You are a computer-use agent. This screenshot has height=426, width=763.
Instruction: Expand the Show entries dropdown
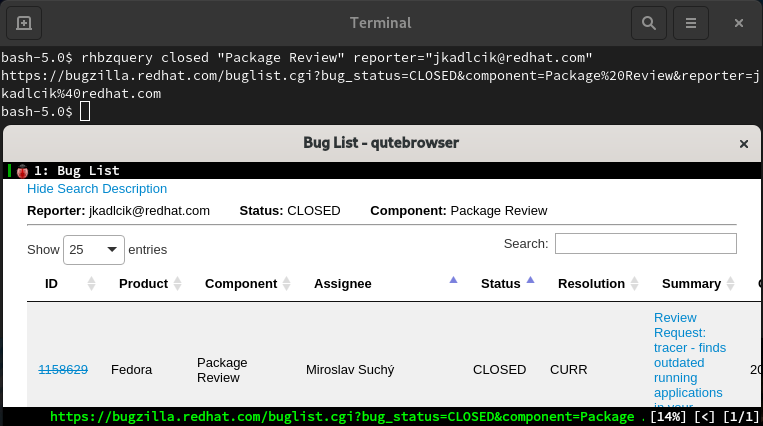pyautogui.click(x=94, y=249)
